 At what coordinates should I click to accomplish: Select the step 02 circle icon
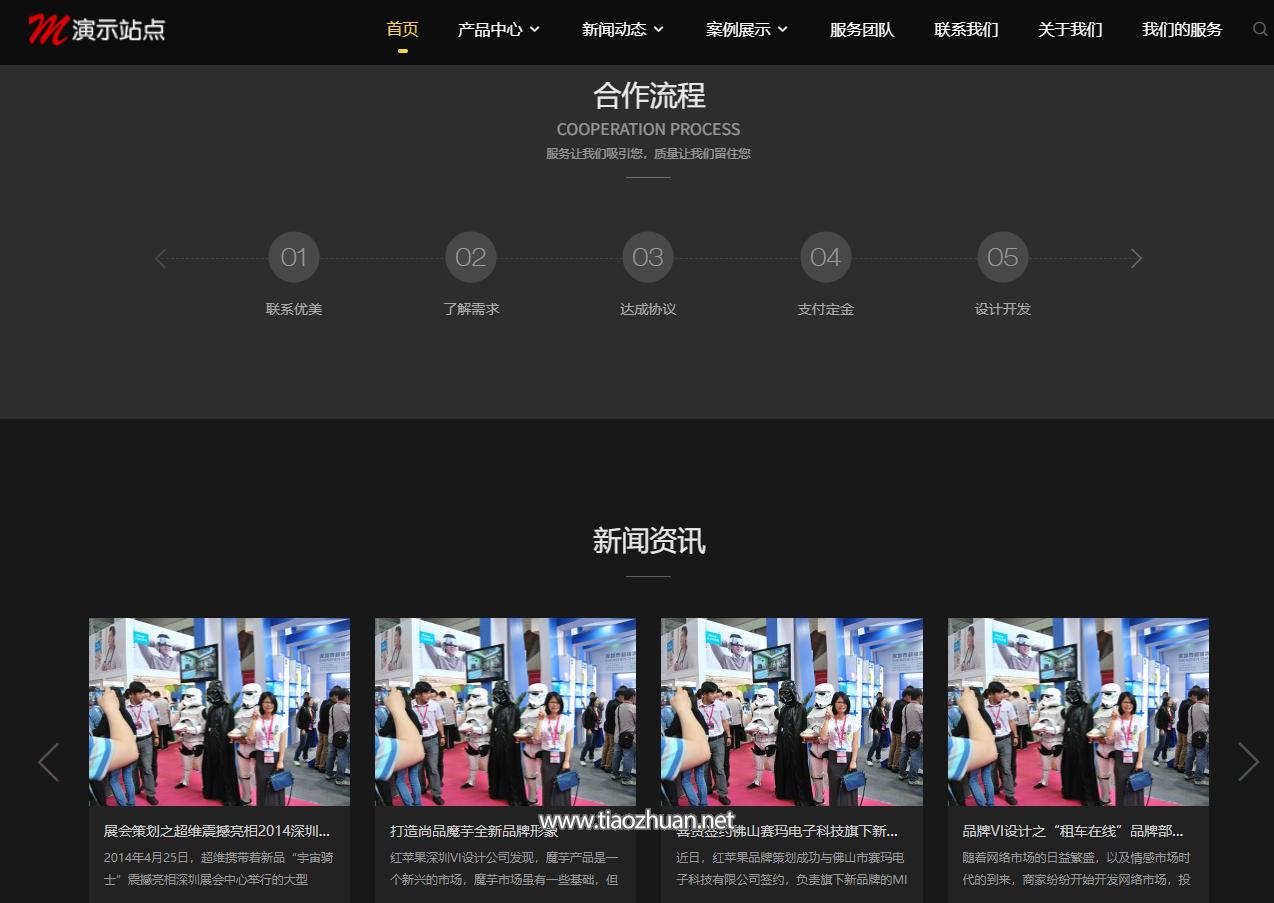471,258
